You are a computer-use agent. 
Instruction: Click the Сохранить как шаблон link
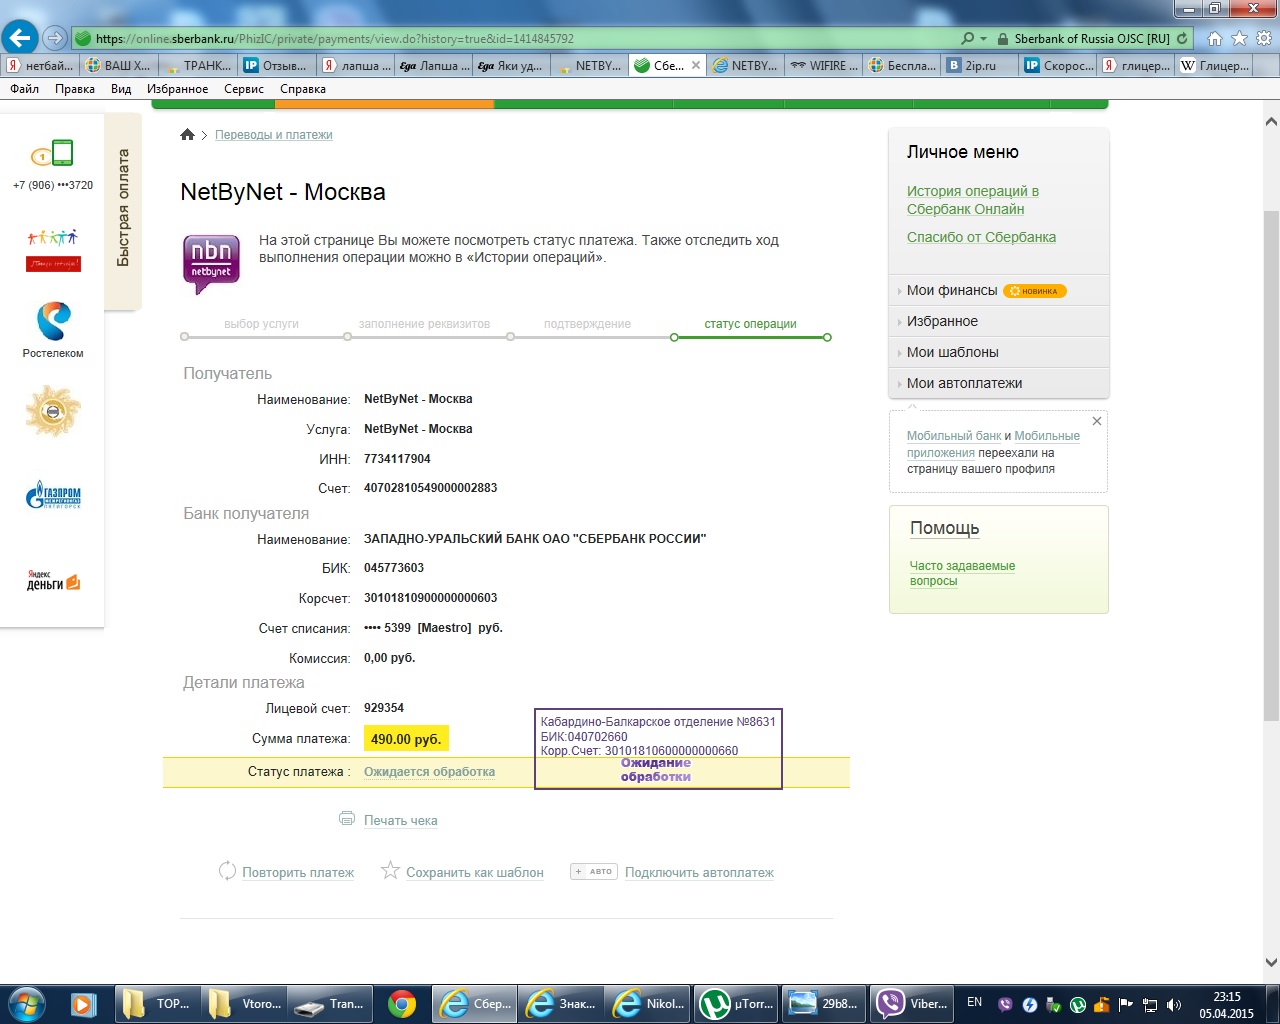[x=475, y=872]
